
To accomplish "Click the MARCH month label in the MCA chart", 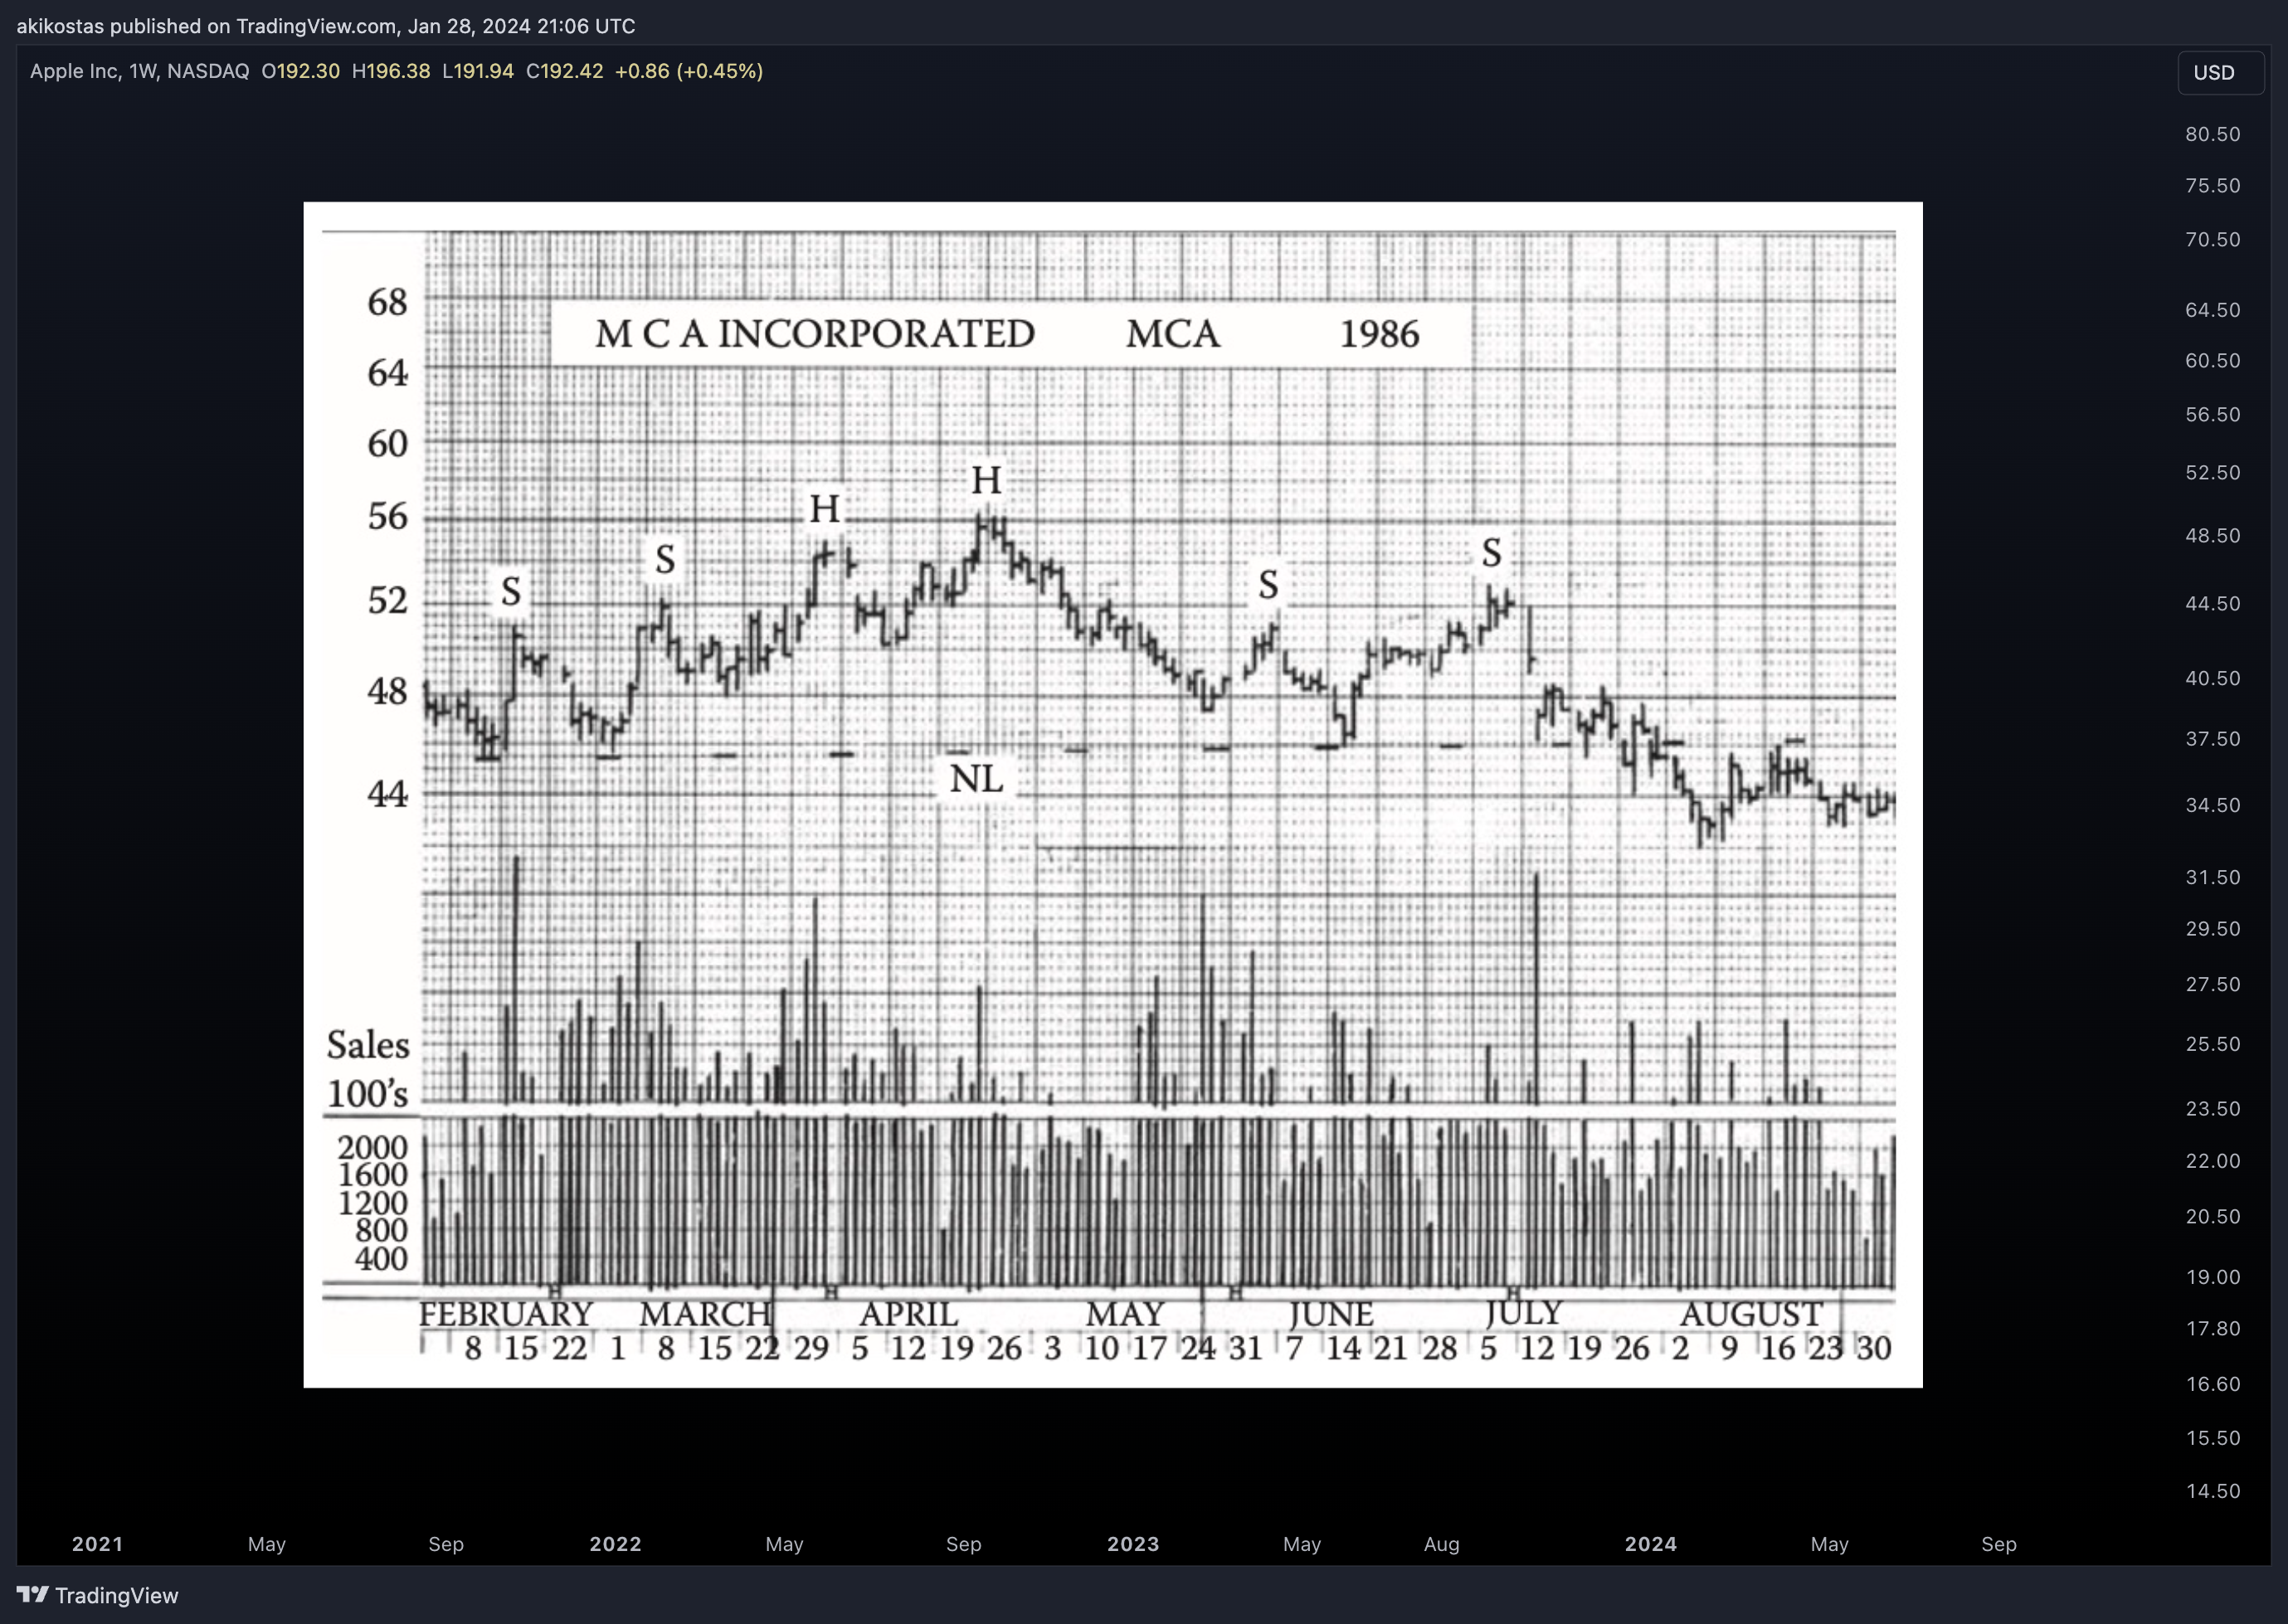I will [x=706, y=1314].
